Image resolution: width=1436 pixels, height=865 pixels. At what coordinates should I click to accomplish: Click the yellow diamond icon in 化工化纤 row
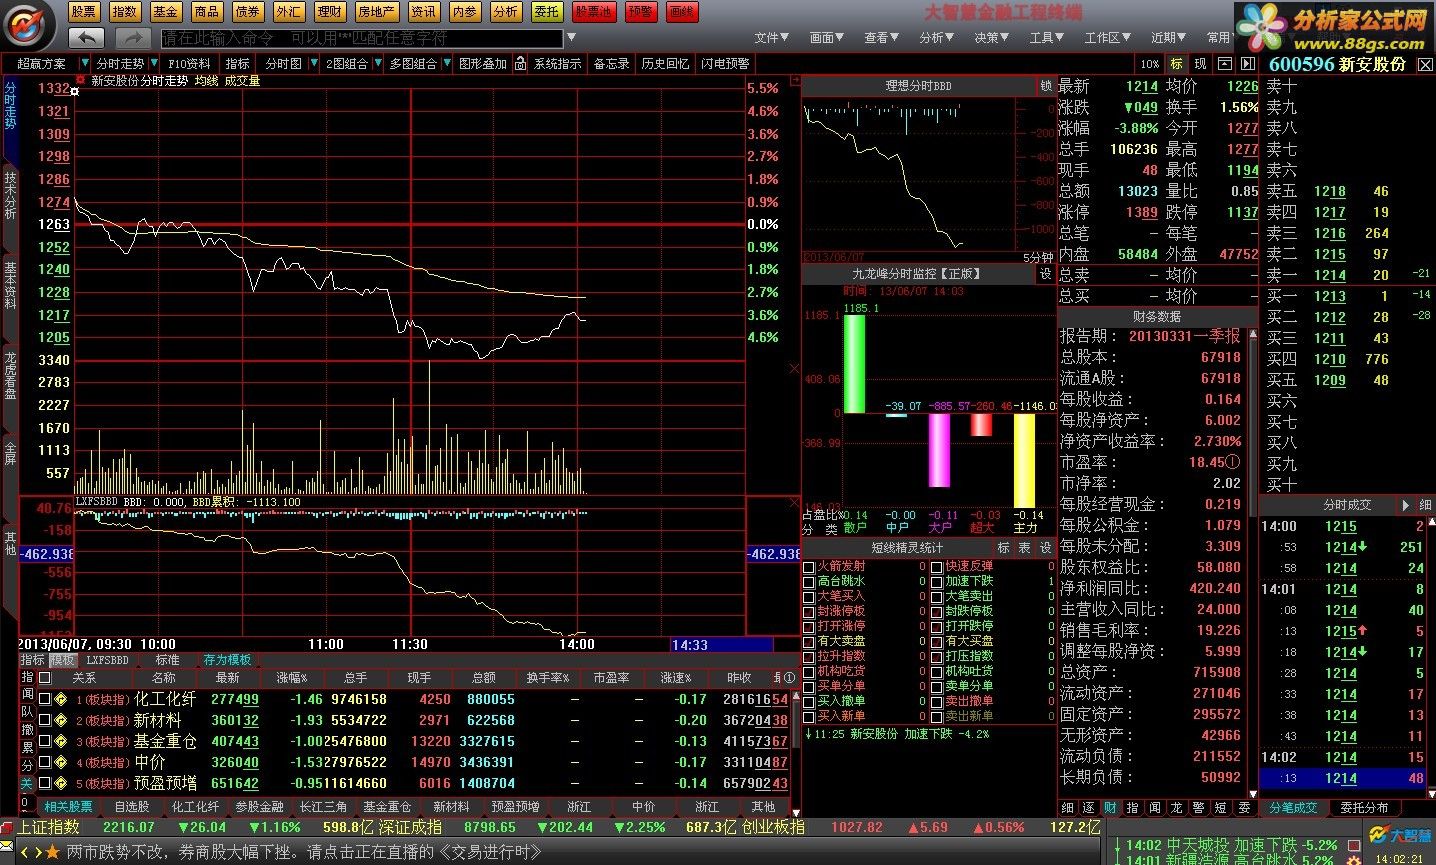pyautogui.click(x=61, y=699)
